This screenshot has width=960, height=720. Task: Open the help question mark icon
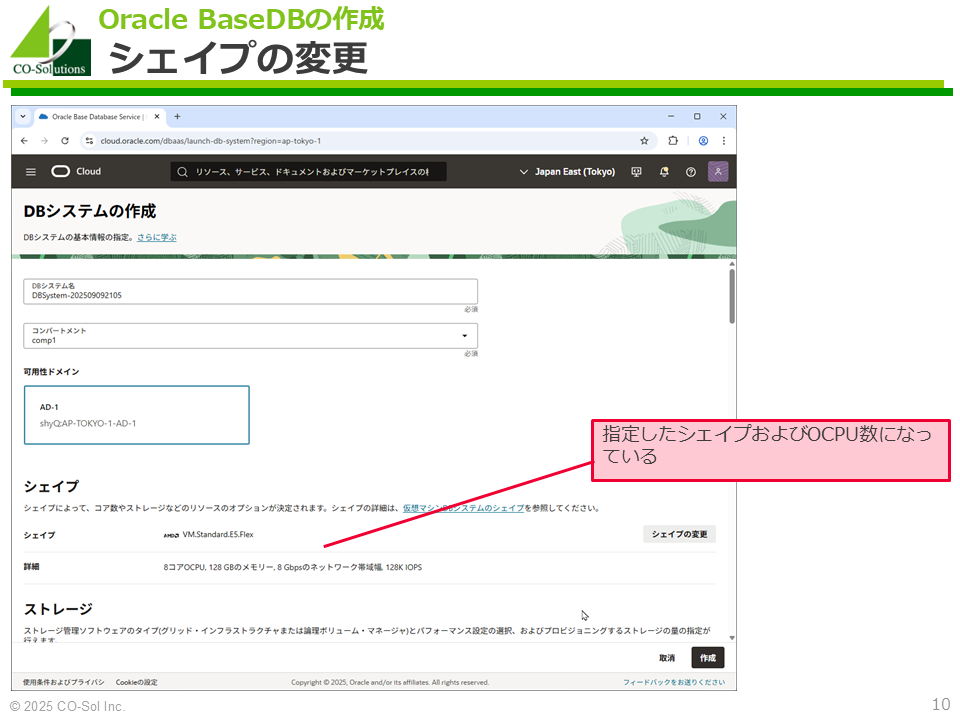point(691,172)
